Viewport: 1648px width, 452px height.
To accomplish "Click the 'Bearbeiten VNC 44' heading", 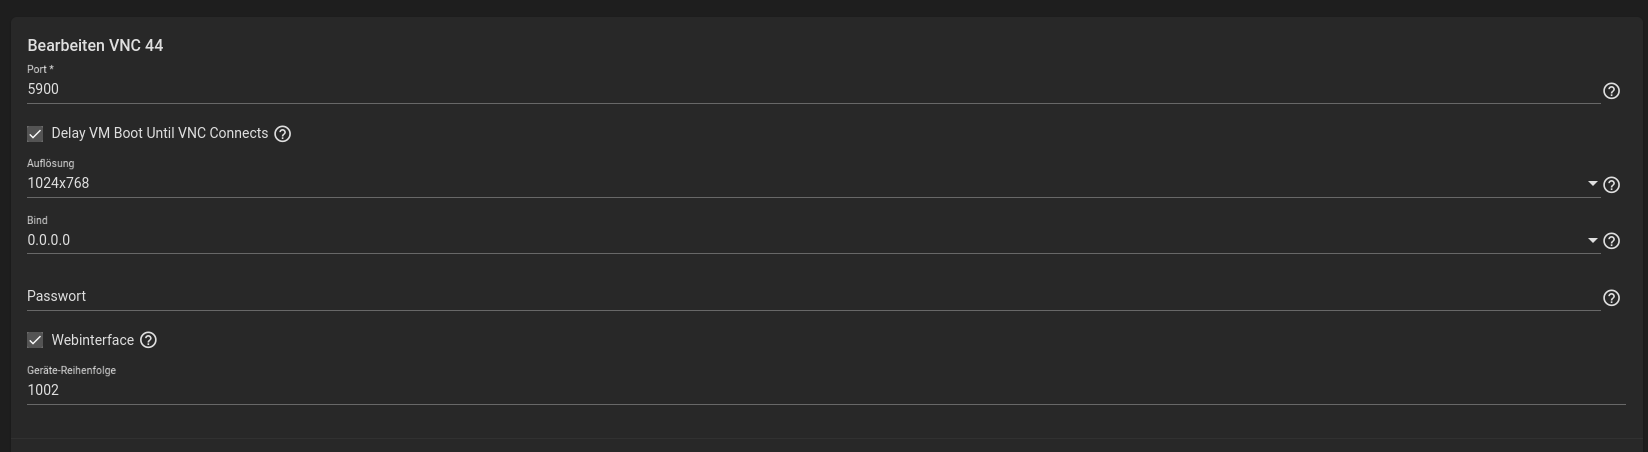I will [x=95, y=45].
